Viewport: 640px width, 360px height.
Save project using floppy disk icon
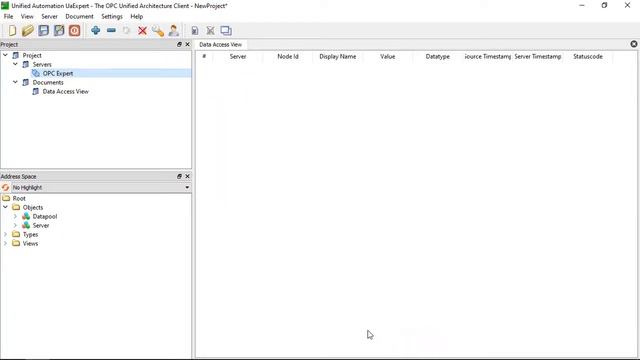coord(43,31)
